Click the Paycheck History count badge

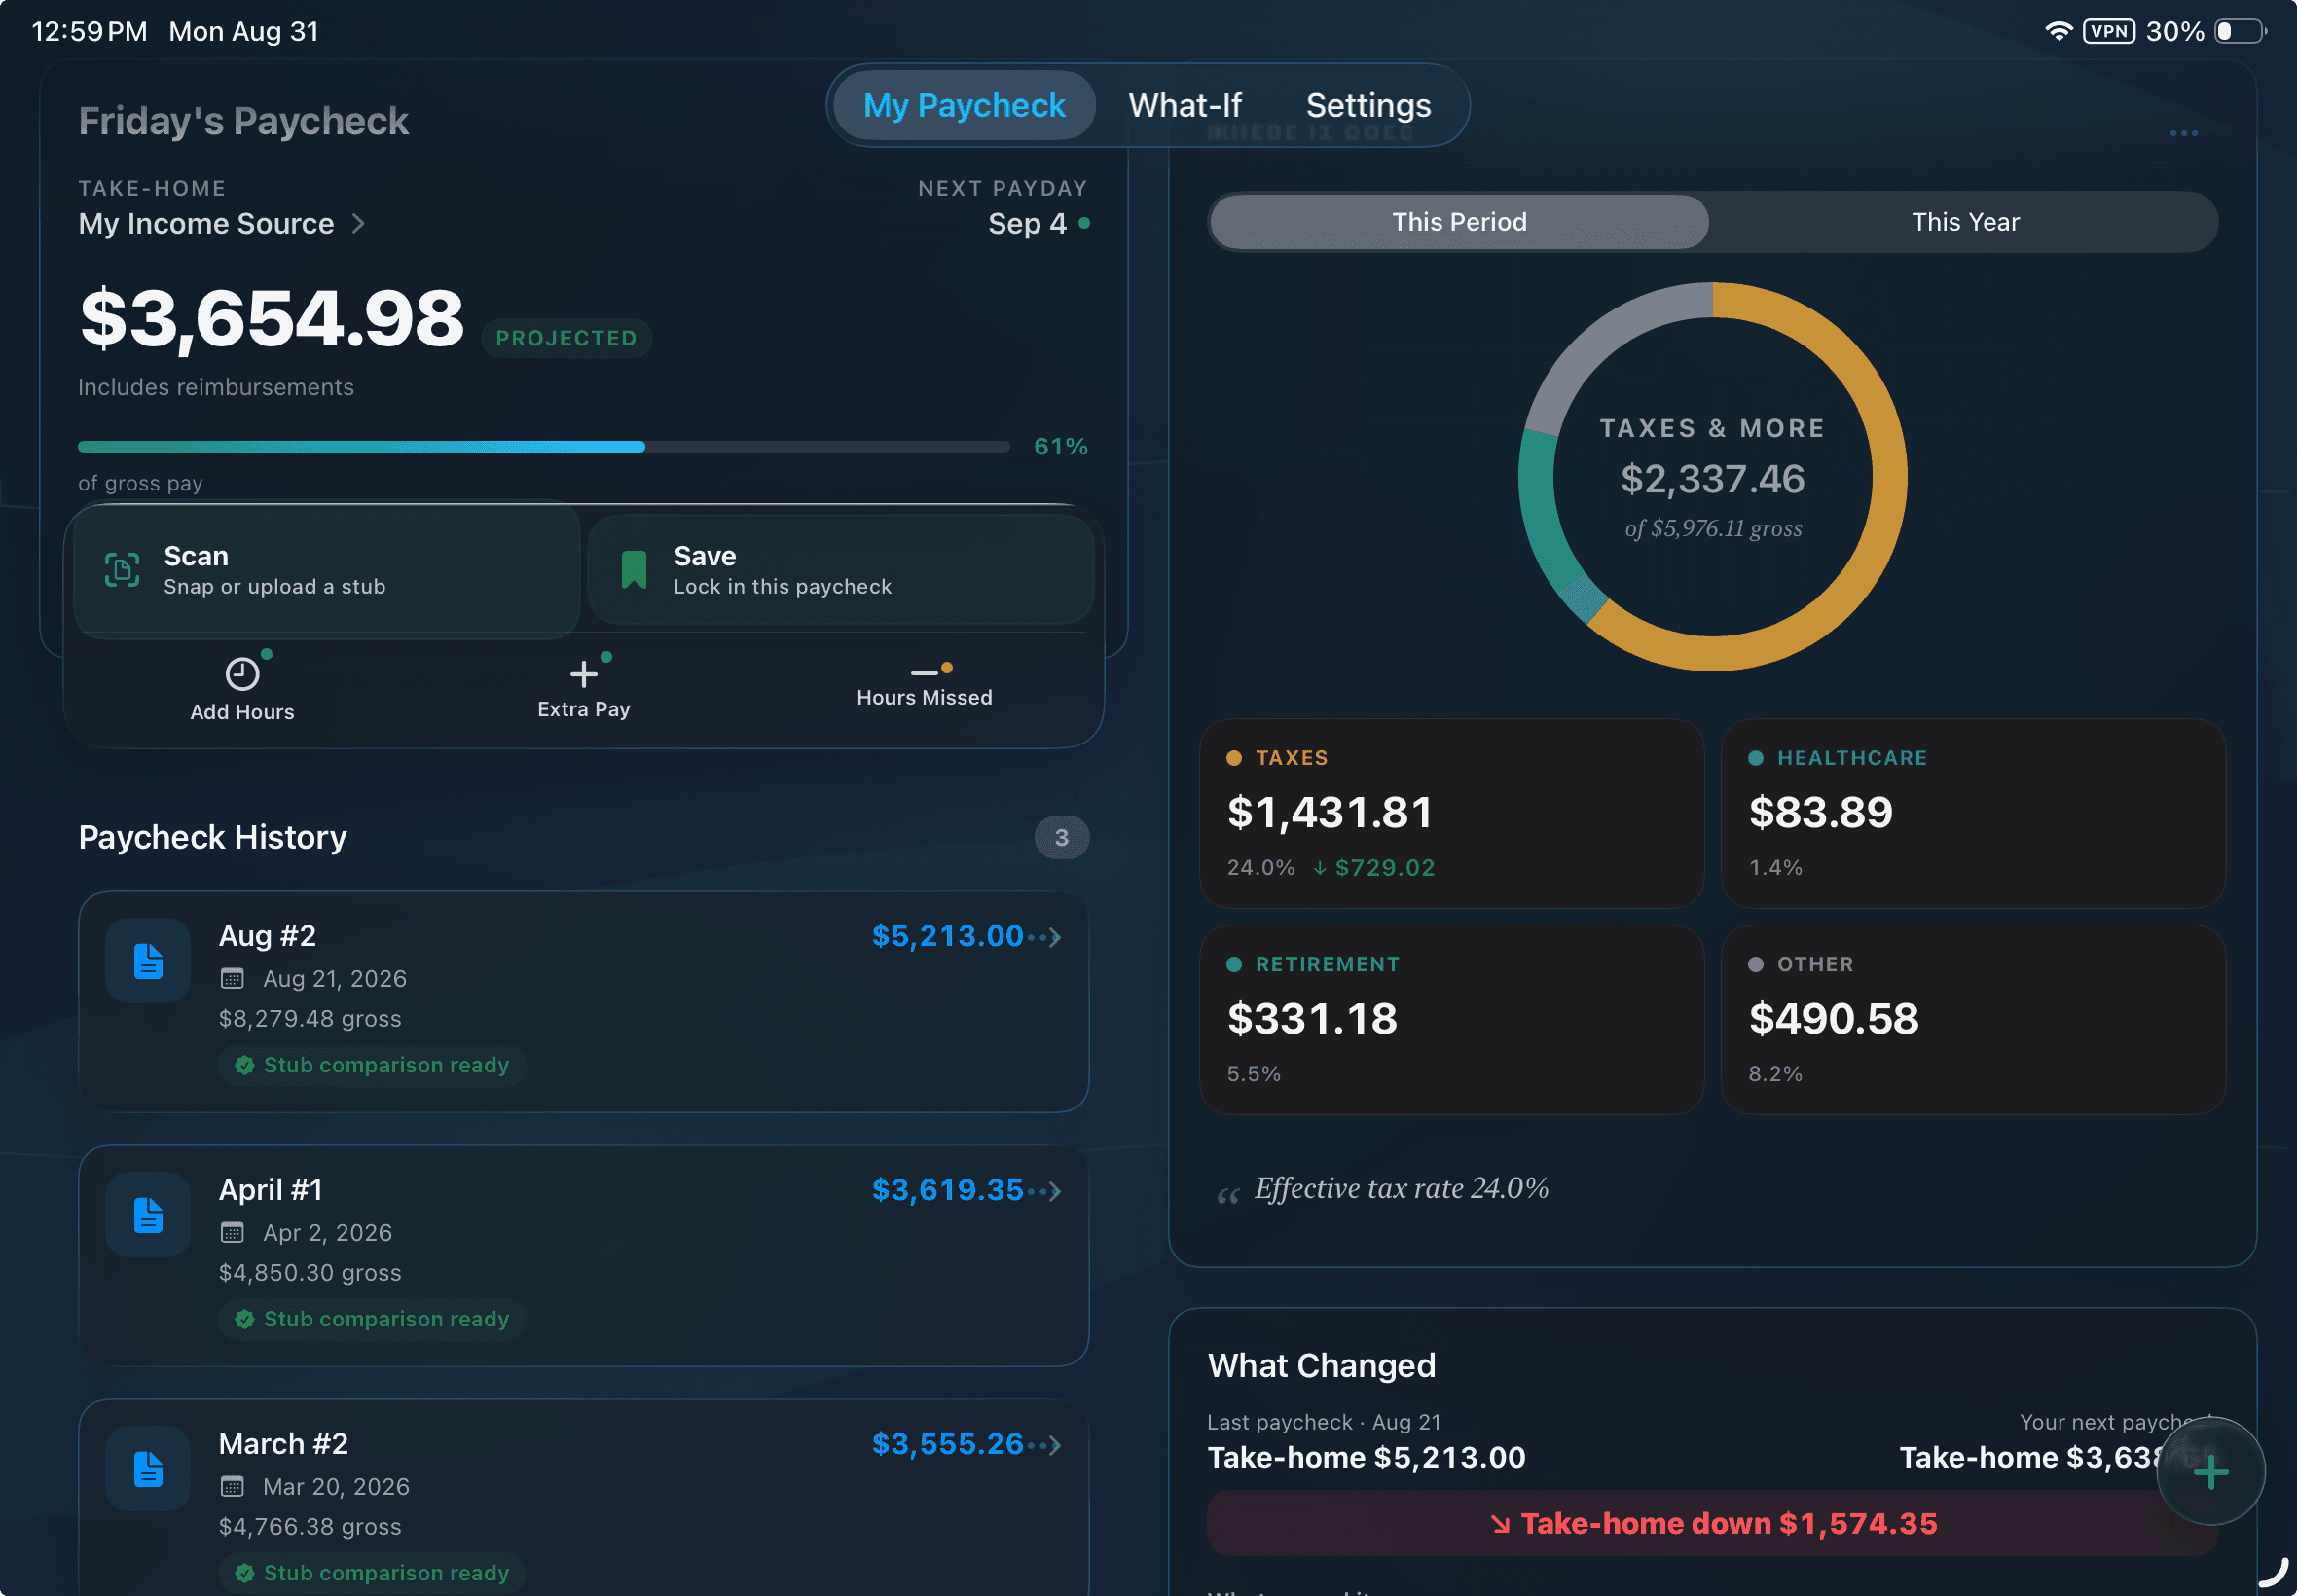point(1061,837)
